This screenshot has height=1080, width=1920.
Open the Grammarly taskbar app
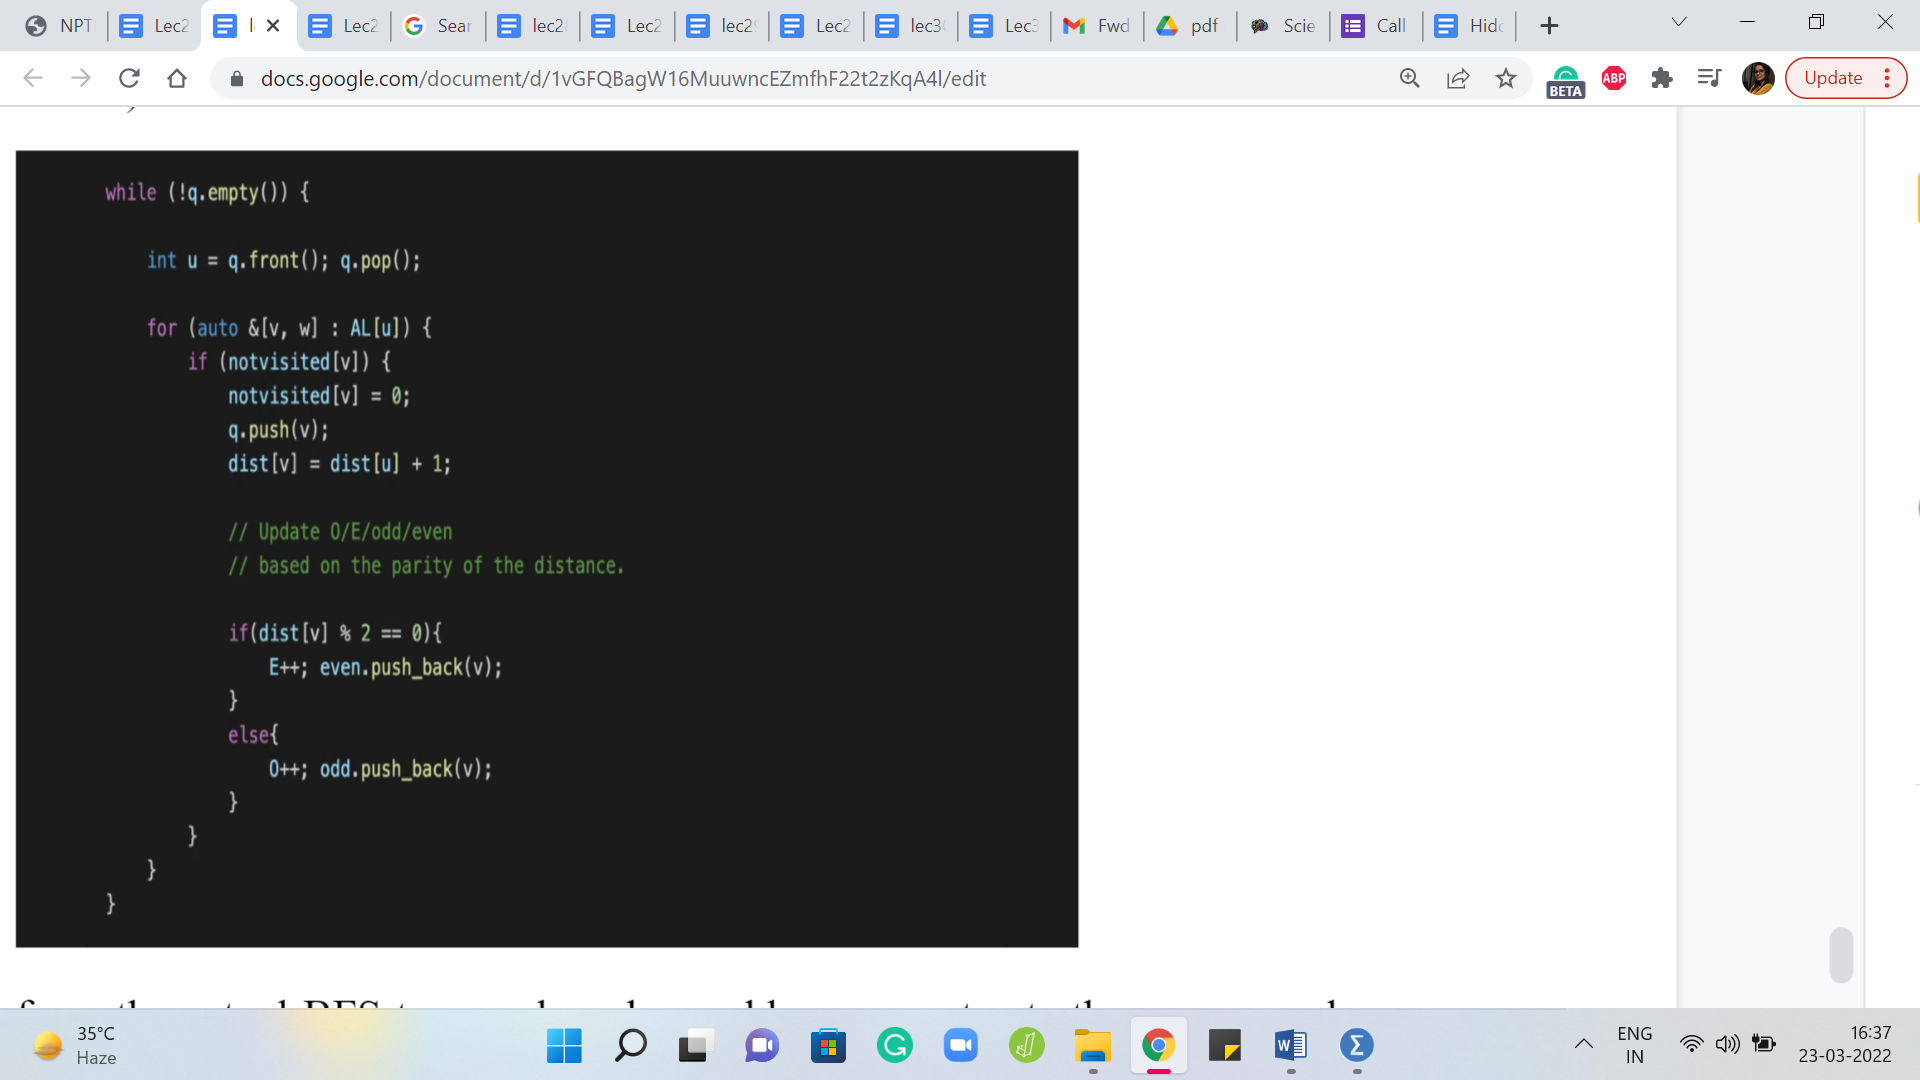pos(894,1046)
